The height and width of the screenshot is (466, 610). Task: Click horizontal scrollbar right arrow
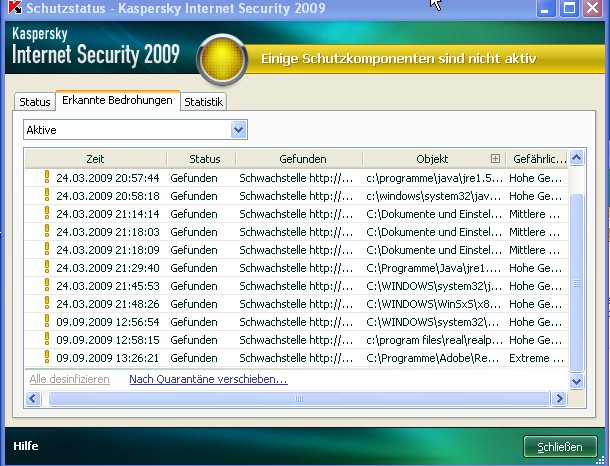(x=559, y=398)
